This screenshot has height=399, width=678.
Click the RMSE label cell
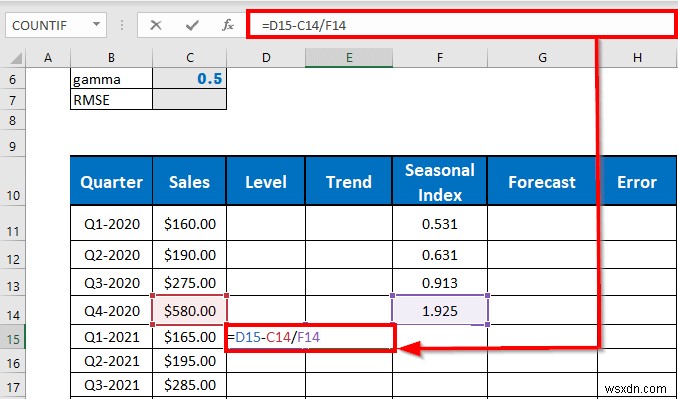[111, 99]
